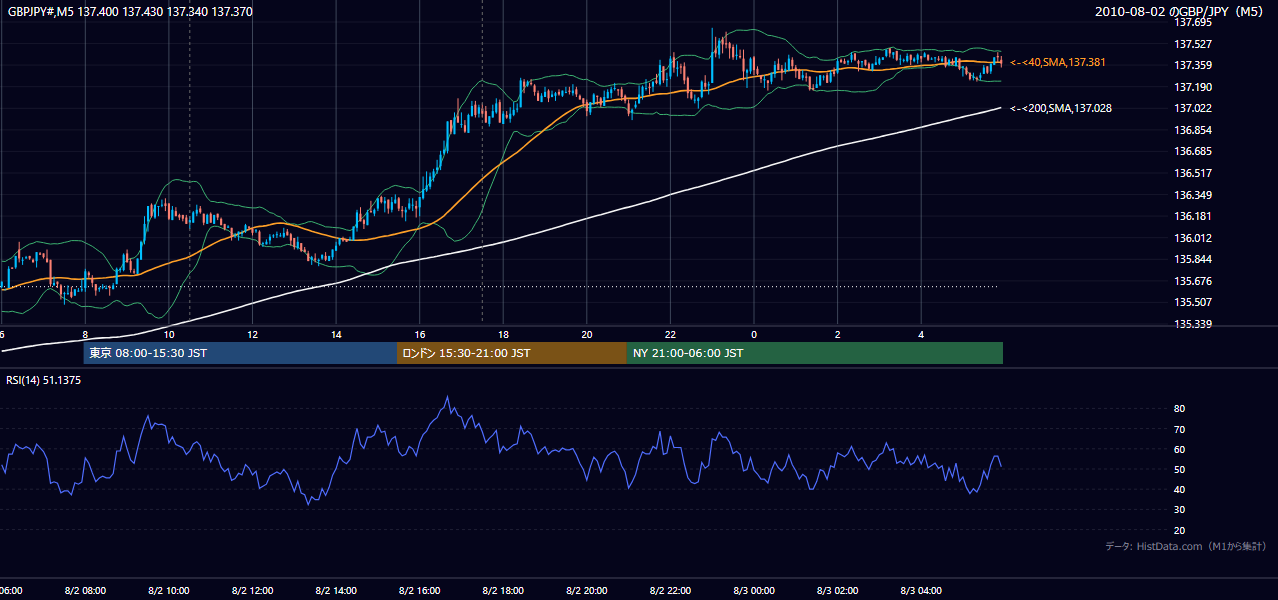Select the 200 SMA label at 137.028
Image resolution: width=1278 pixels, height=600 pixels.
tap(1061, 108)
